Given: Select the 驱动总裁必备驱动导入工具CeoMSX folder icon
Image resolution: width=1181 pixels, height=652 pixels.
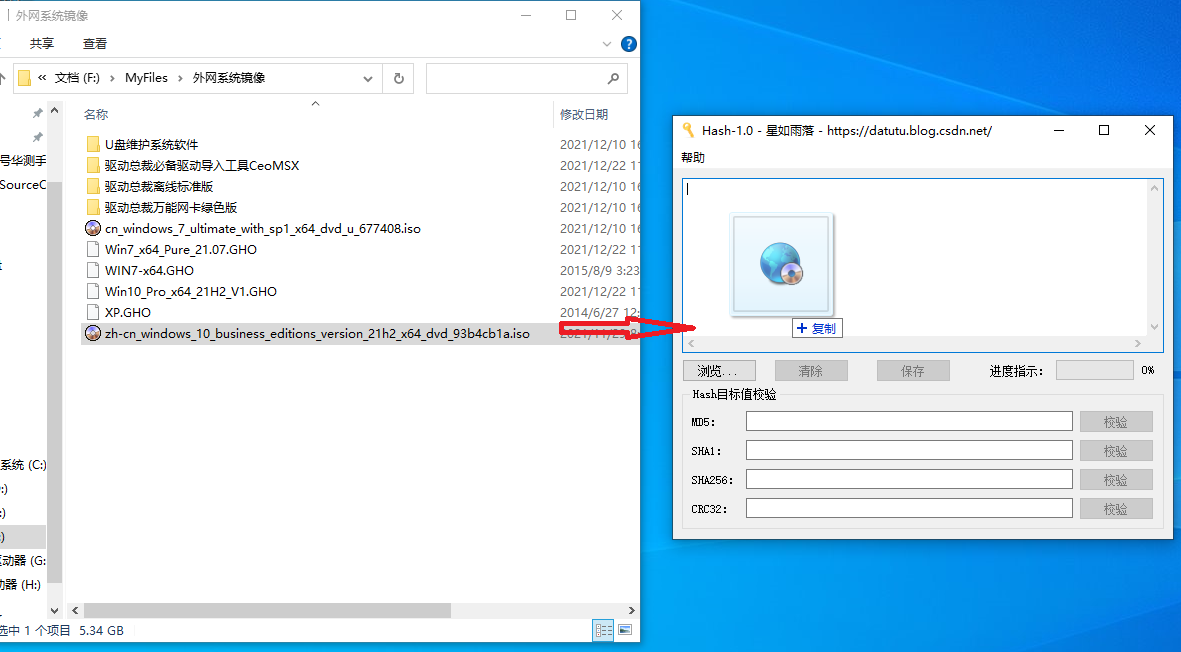Looking at the screenshot, I should point(93,165).
